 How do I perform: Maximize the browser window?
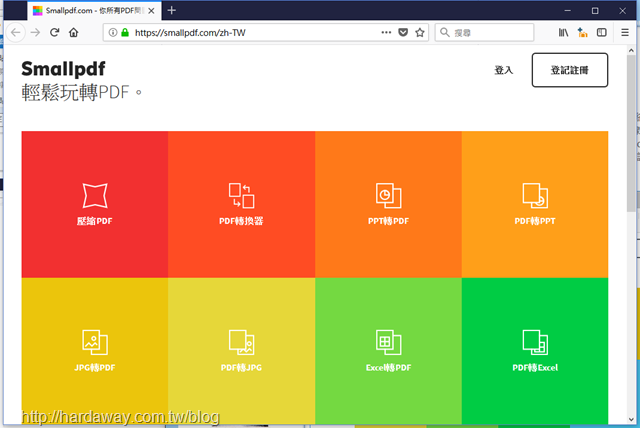pyautogui.click(x=595, y=11)
